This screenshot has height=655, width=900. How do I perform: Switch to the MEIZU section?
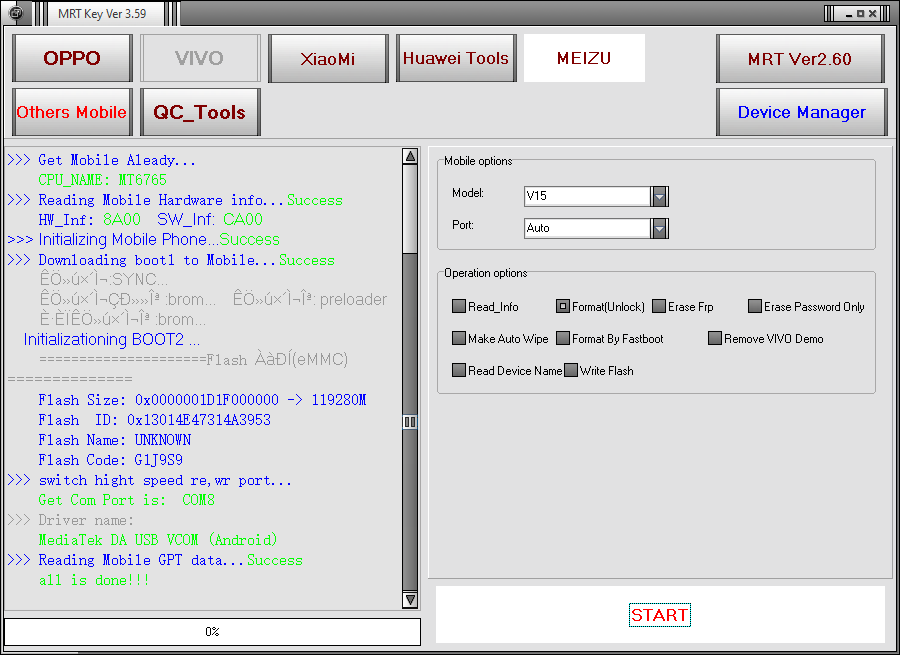point(584,58)
